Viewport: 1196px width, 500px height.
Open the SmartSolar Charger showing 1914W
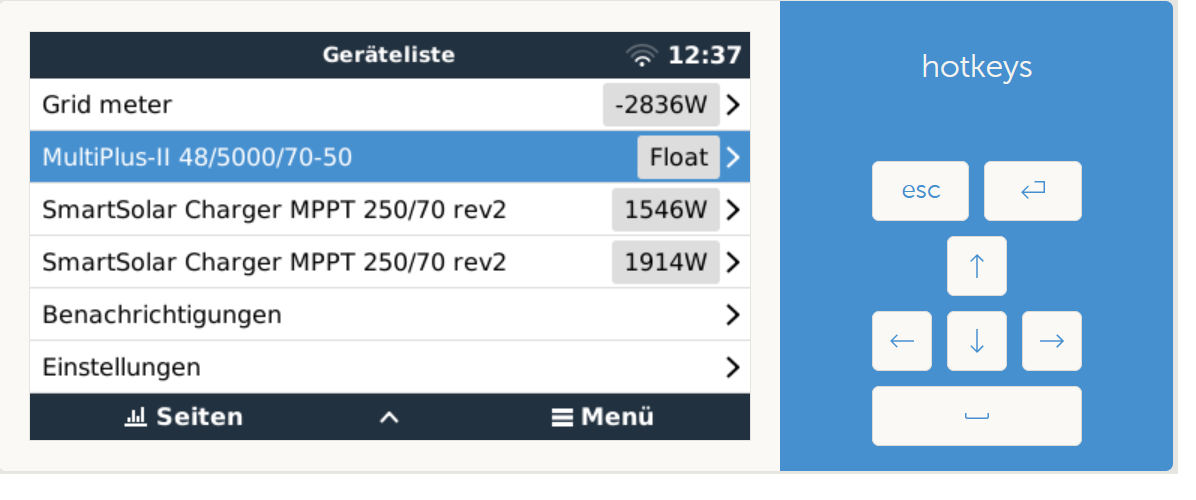[x=390, y=262]
